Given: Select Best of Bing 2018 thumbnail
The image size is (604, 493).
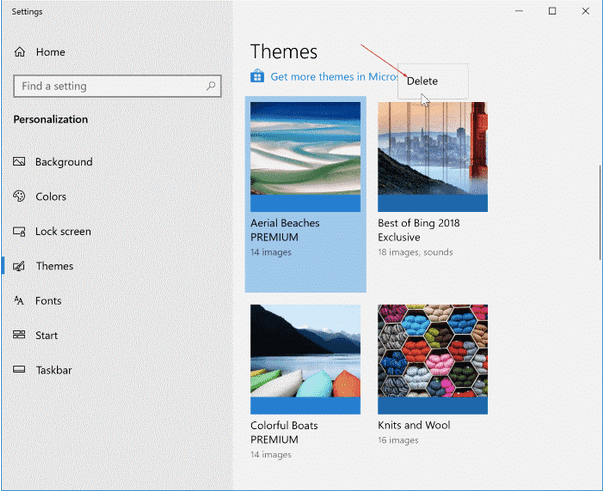Looking at the screenshot, I should [x=433, y=157].
